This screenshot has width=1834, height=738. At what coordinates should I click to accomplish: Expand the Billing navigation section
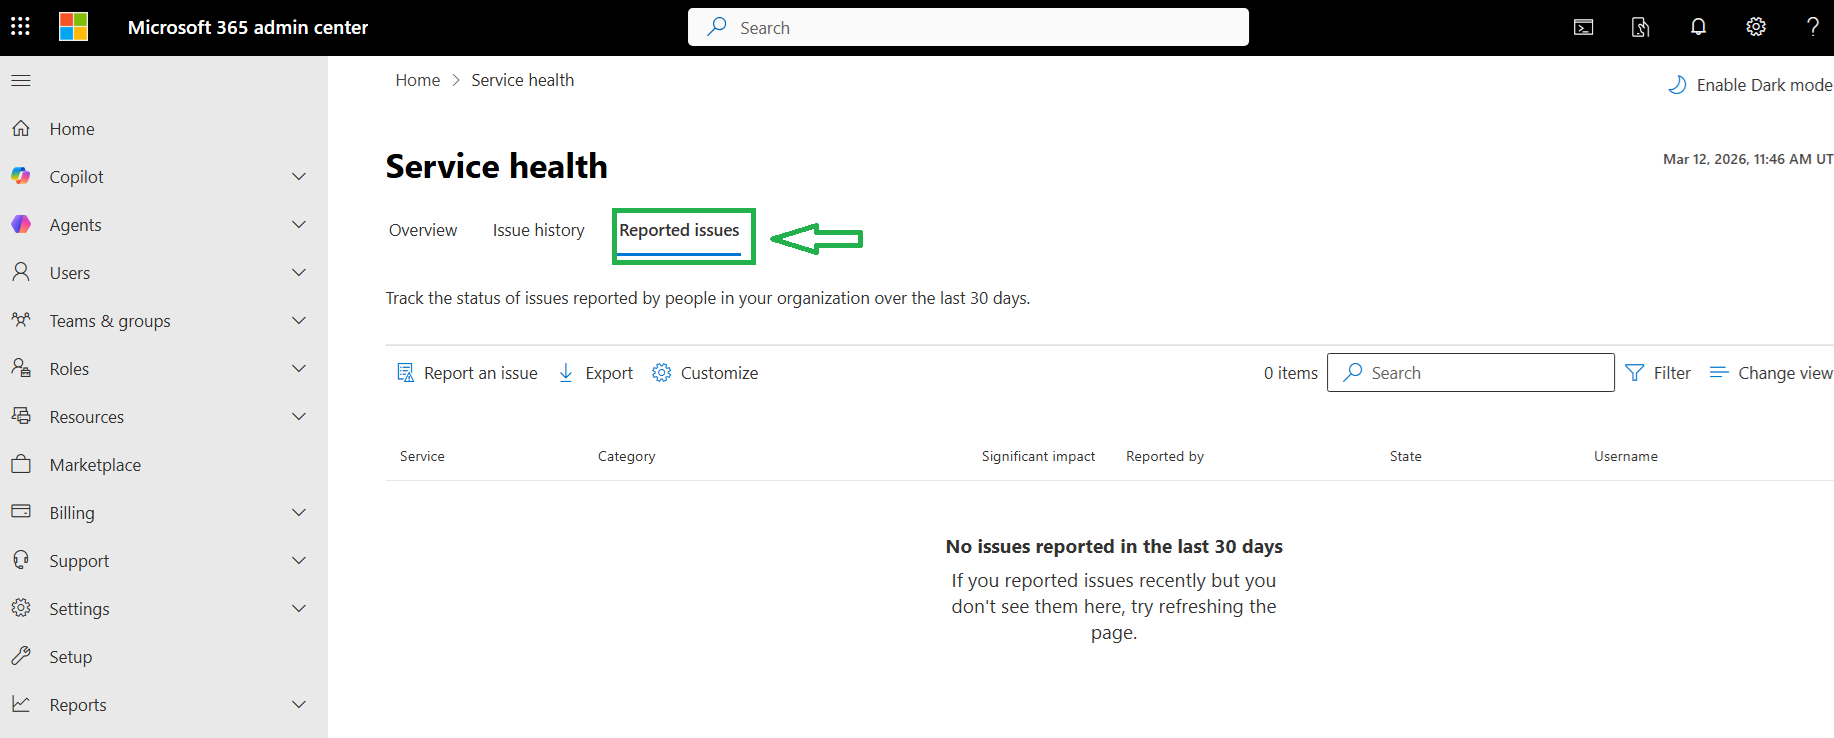299,512
